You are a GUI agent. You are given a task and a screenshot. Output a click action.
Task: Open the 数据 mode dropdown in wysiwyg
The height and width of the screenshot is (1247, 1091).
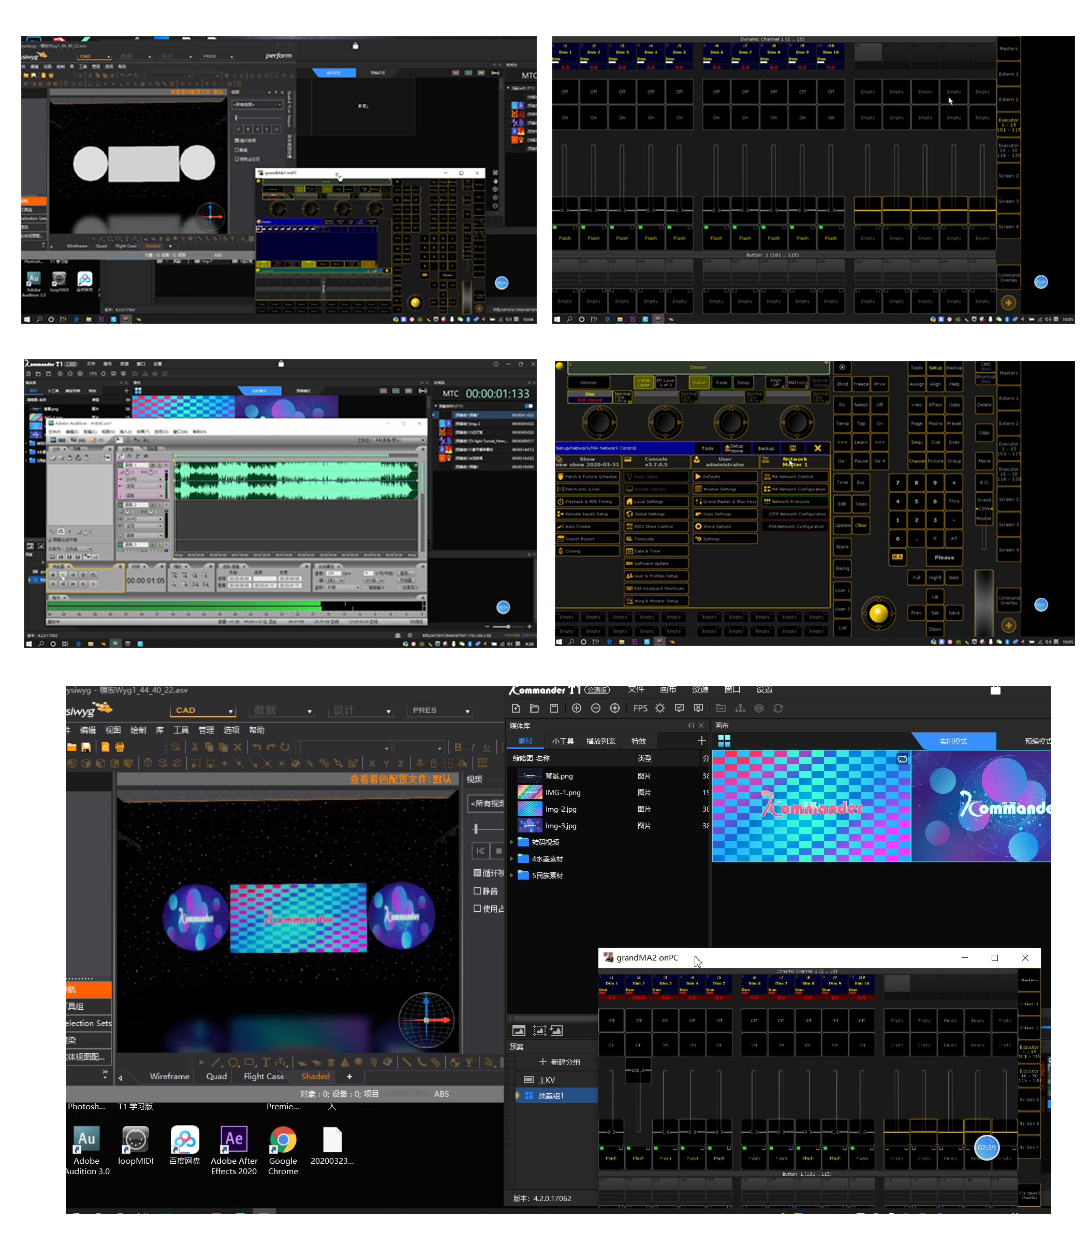point(282,711)
